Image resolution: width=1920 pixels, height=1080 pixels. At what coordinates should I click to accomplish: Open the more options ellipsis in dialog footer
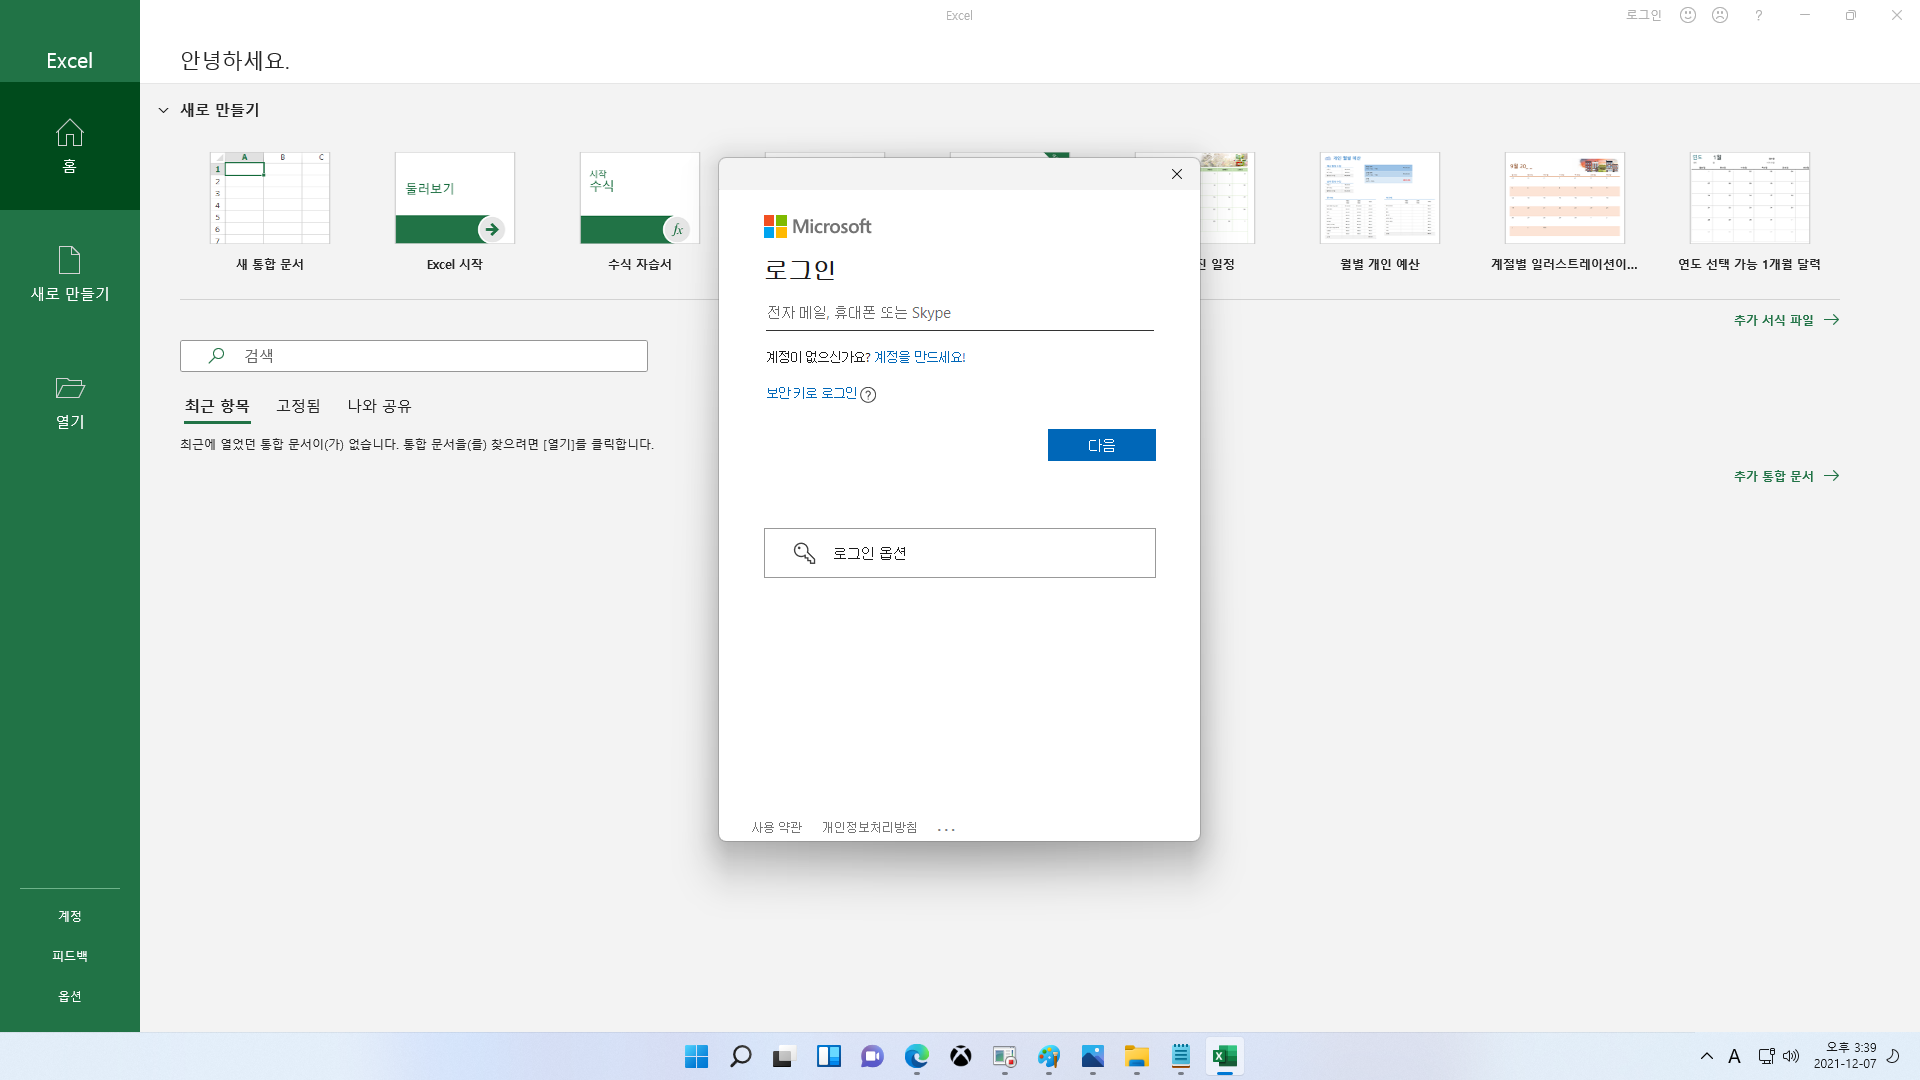coord(946,829)
